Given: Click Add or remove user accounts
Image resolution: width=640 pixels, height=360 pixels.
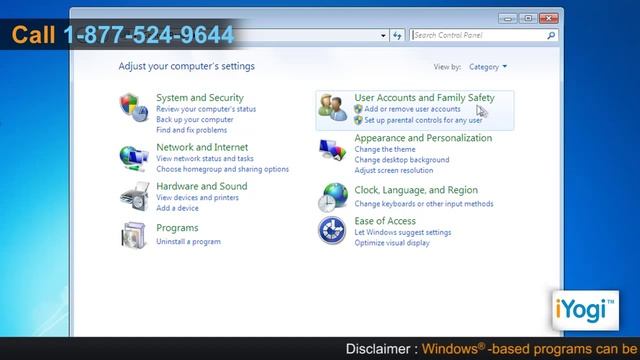Looking at the screenshot, I should 412,109.
